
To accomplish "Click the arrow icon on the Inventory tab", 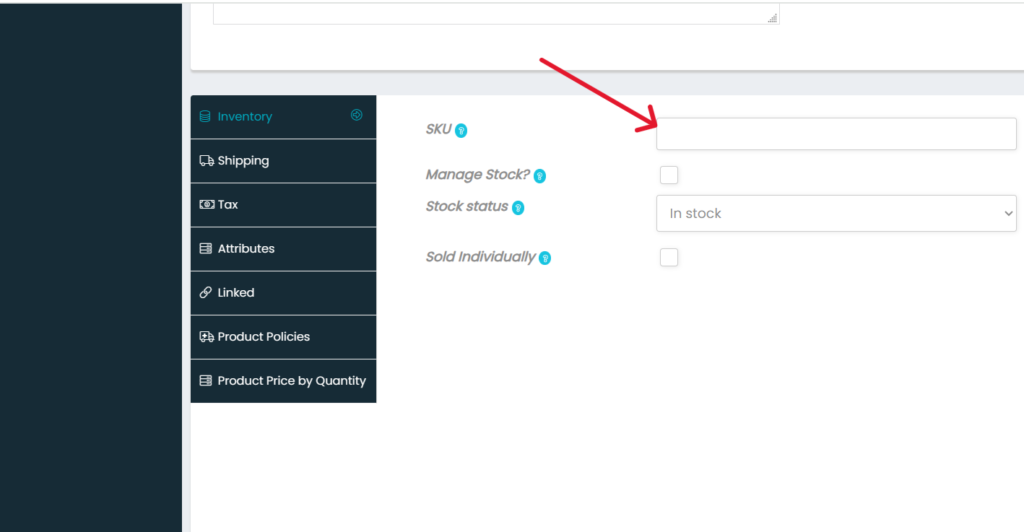I will point(356,115).
